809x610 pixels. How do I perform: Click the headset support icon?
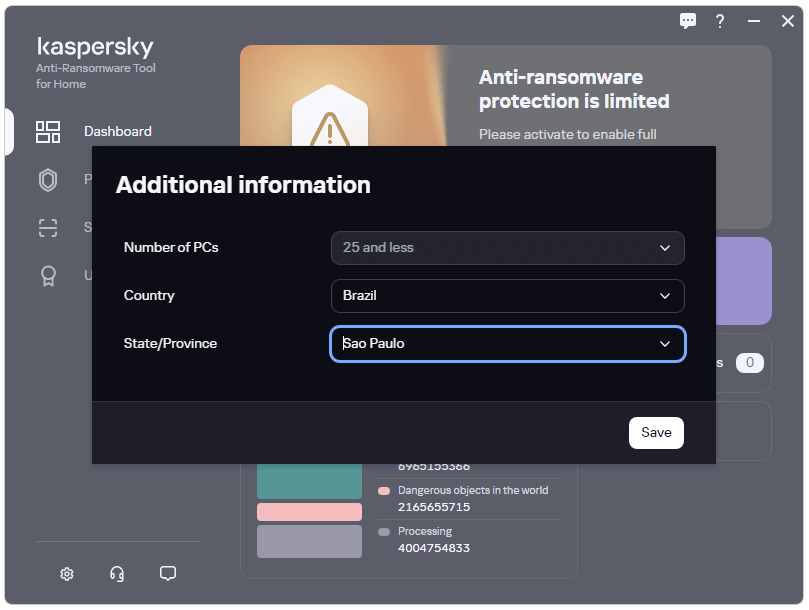point(117,574)
